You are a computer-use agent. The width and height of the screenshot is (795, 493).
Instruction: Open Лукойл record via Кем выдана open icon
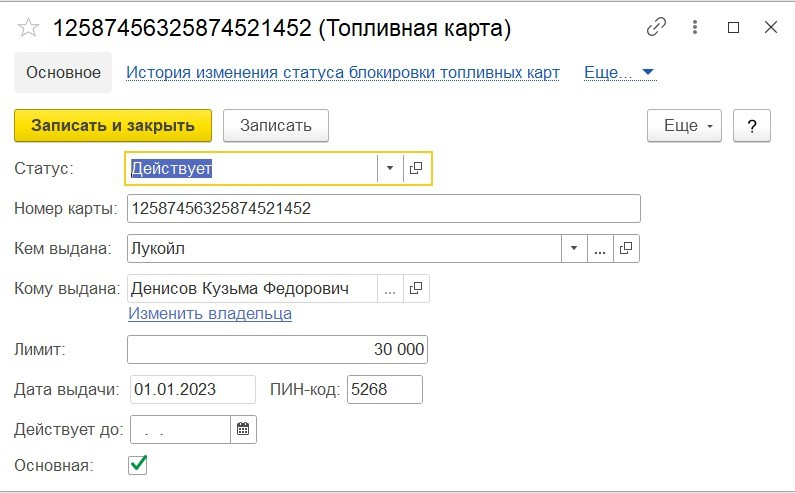click(x=626, y=248)
